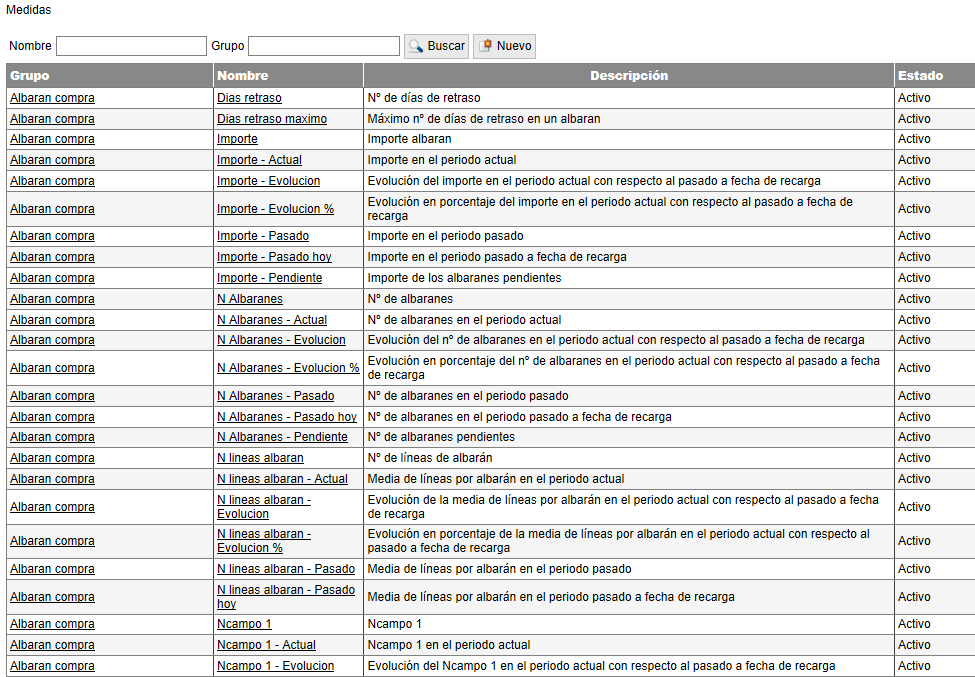
Task: Focus the Grupo filter input box
Action: tap(323, 46)
